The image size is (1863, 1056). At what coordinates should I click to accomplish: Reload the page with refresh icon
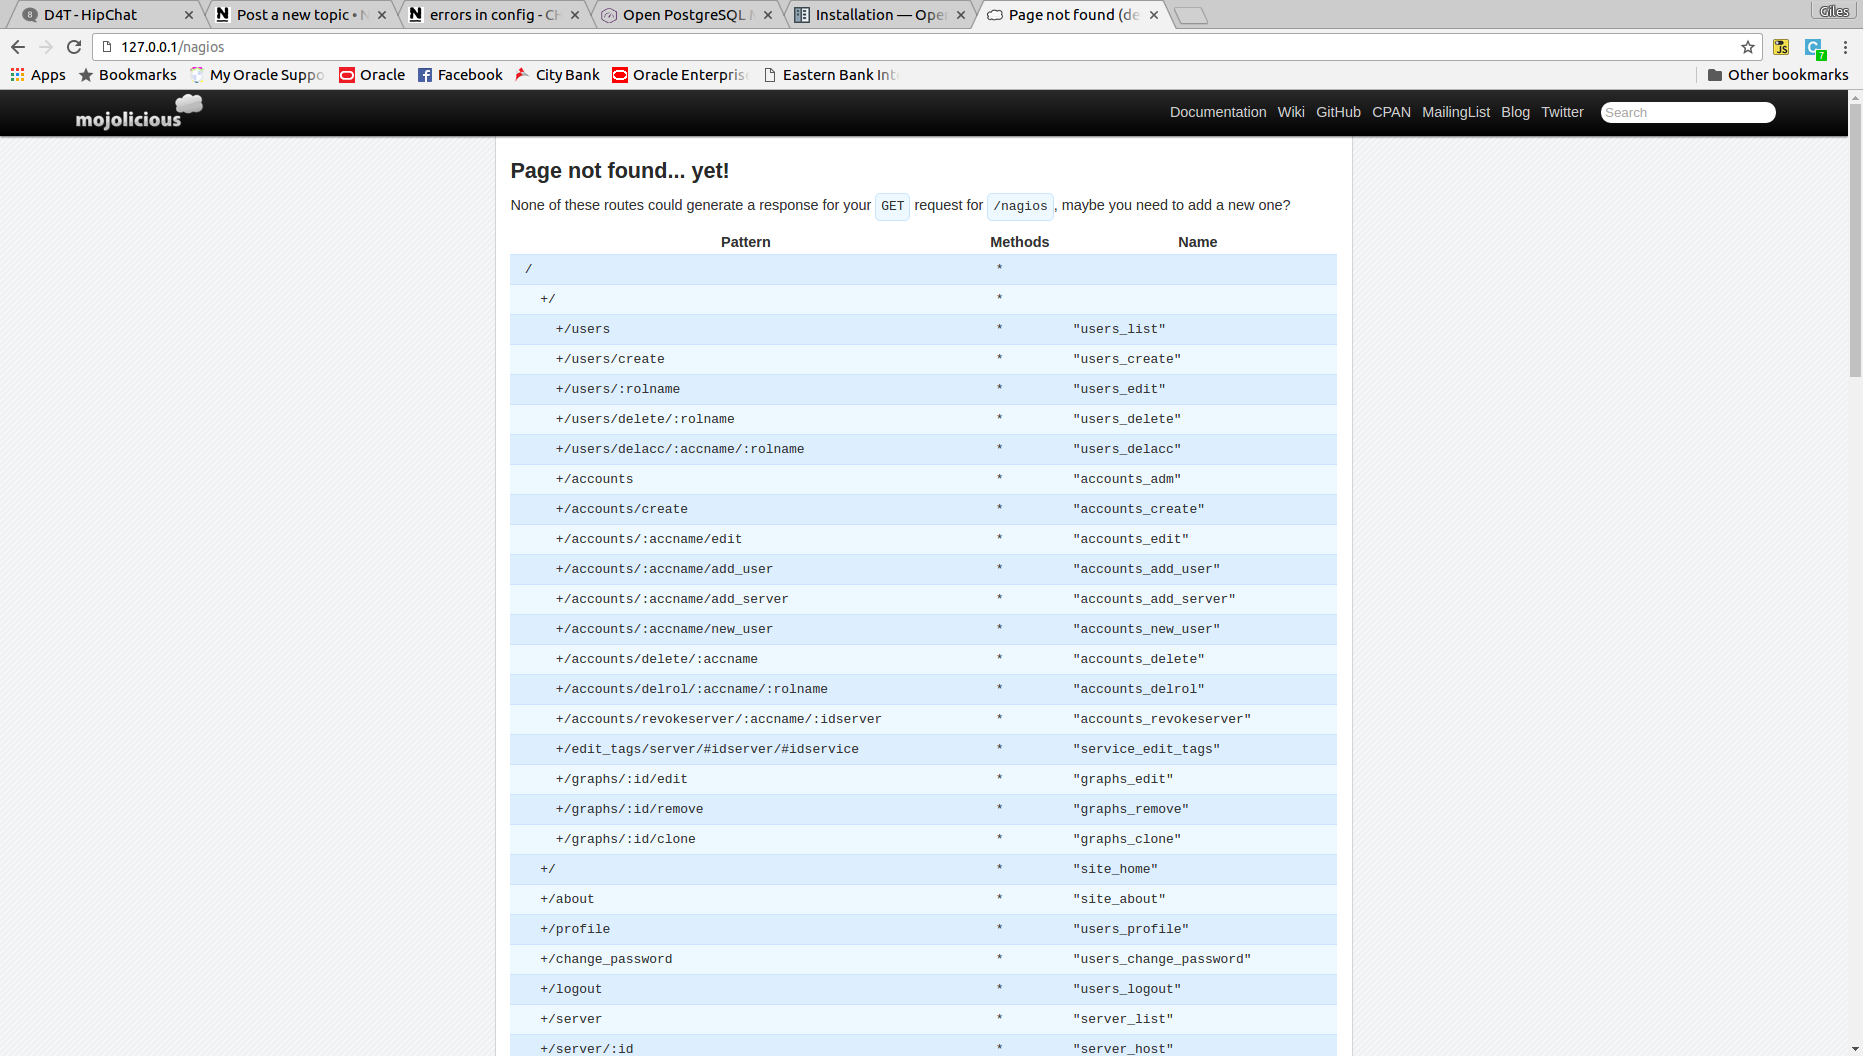[x=74, y=47]
